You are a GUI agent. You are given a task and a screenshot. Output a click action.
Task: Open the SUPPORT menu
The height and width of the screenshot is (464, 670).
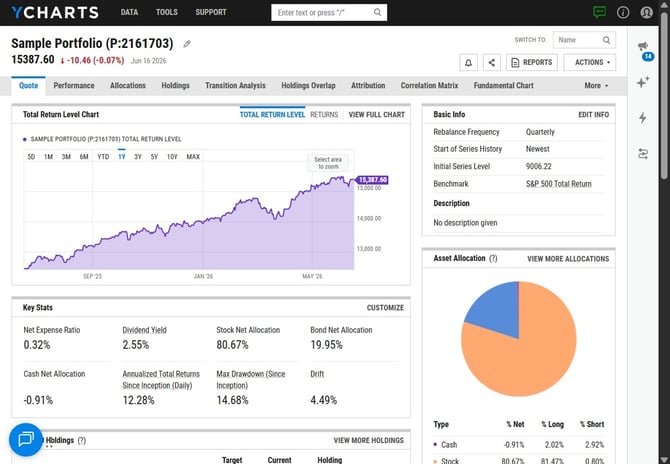[x=211, y=12]
